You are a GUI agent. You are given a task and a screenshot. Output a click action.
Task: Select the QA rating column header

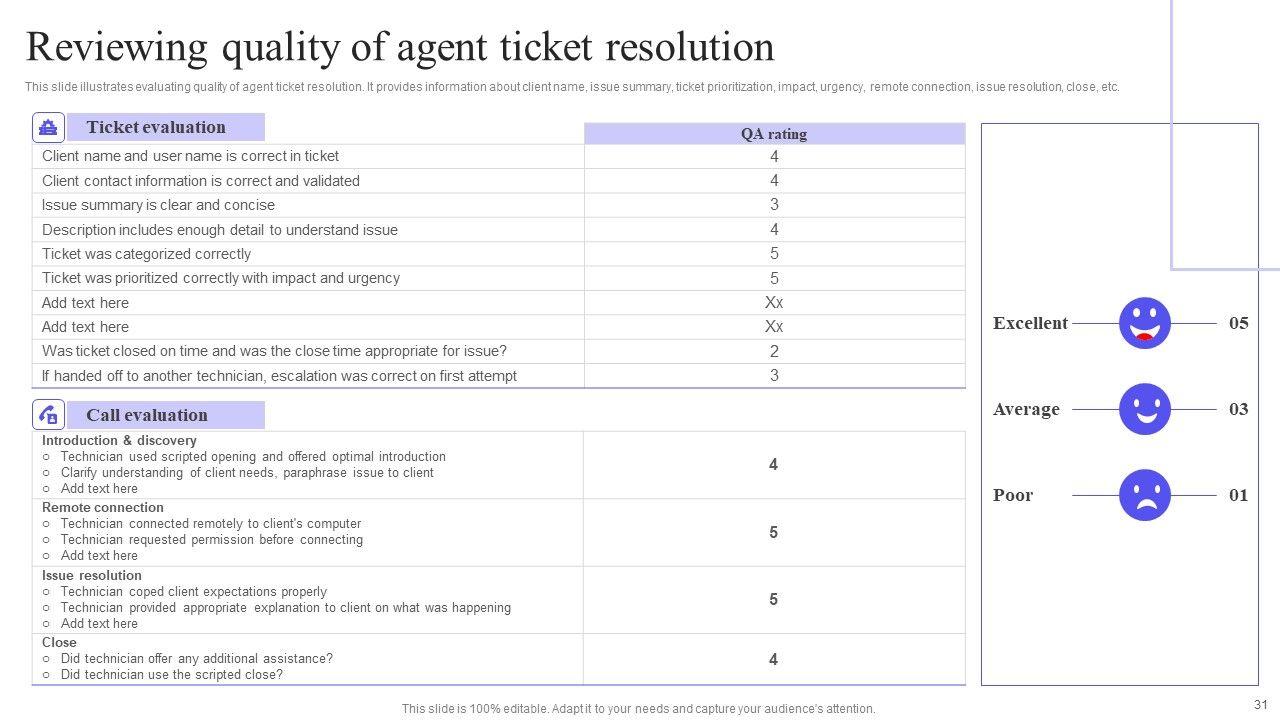[774, 134]
